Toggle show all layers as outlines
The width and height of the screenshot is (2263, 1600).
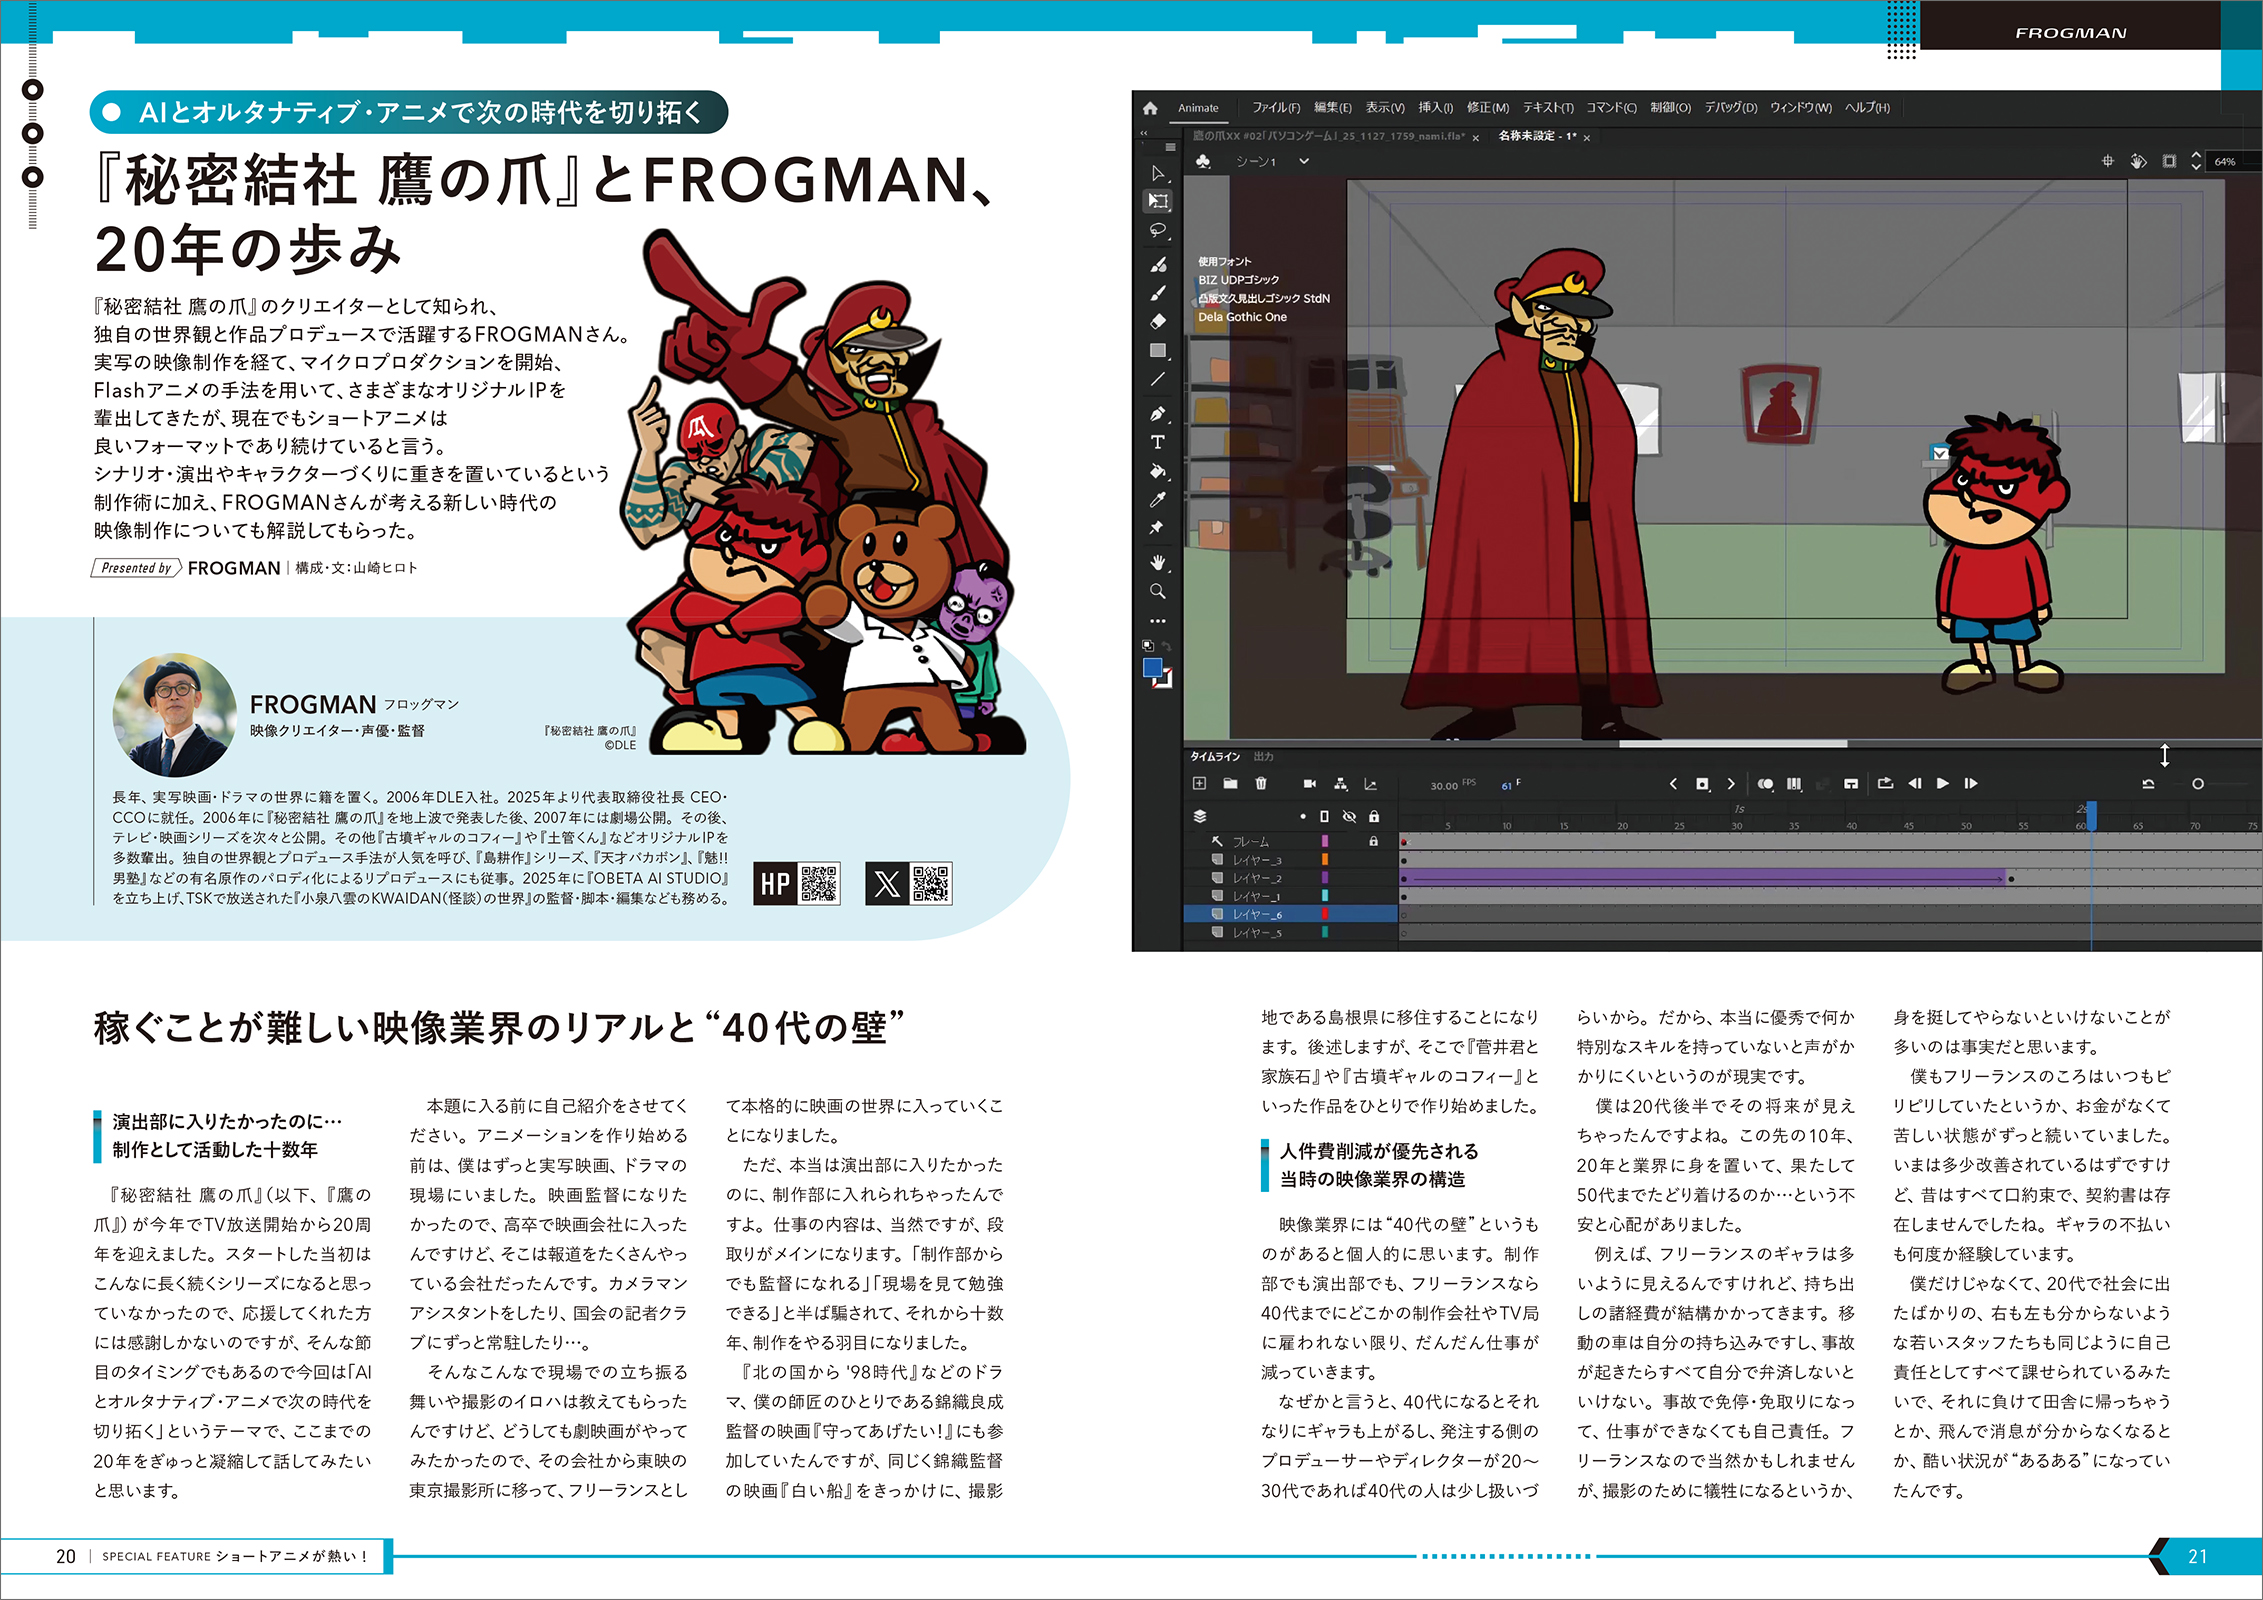tap(1324, 816)
